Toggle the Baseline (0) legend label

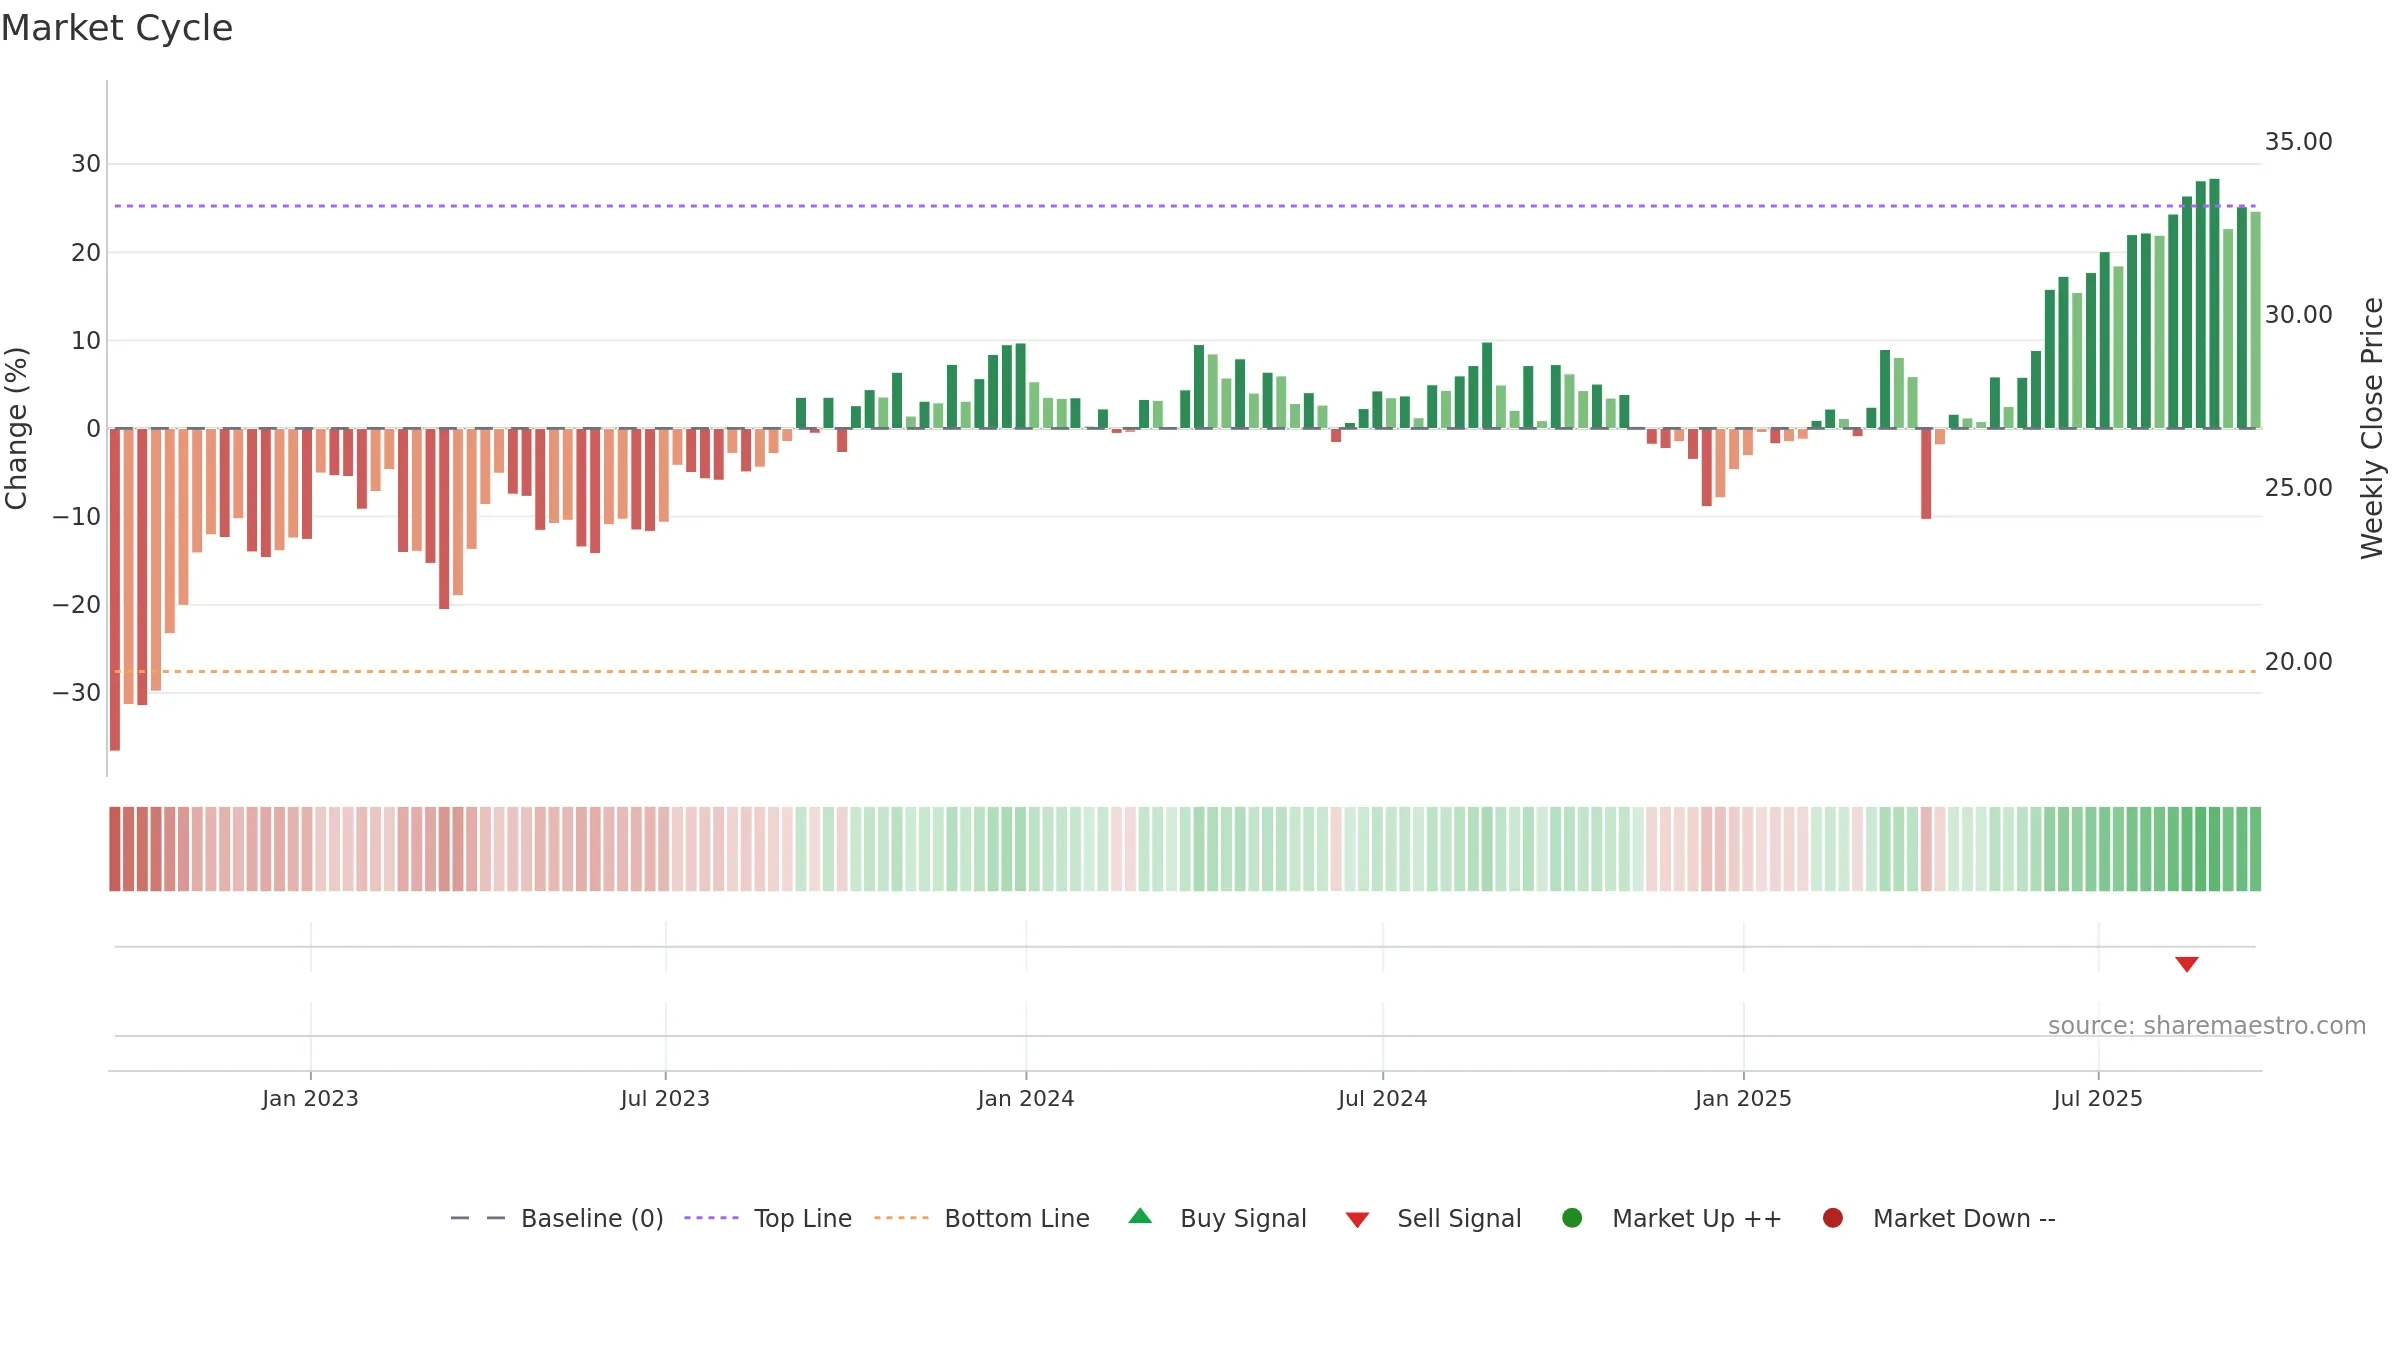(x=592, y=1218)
